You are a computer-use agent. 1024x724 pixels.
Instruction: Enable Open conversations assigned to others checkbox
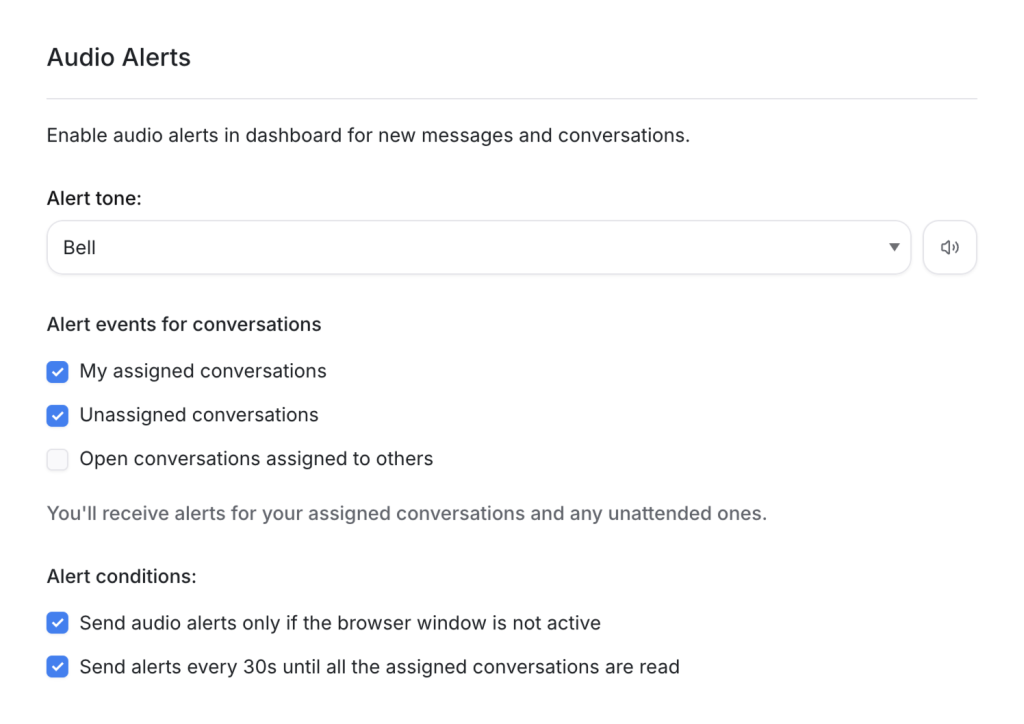point(57,459)
